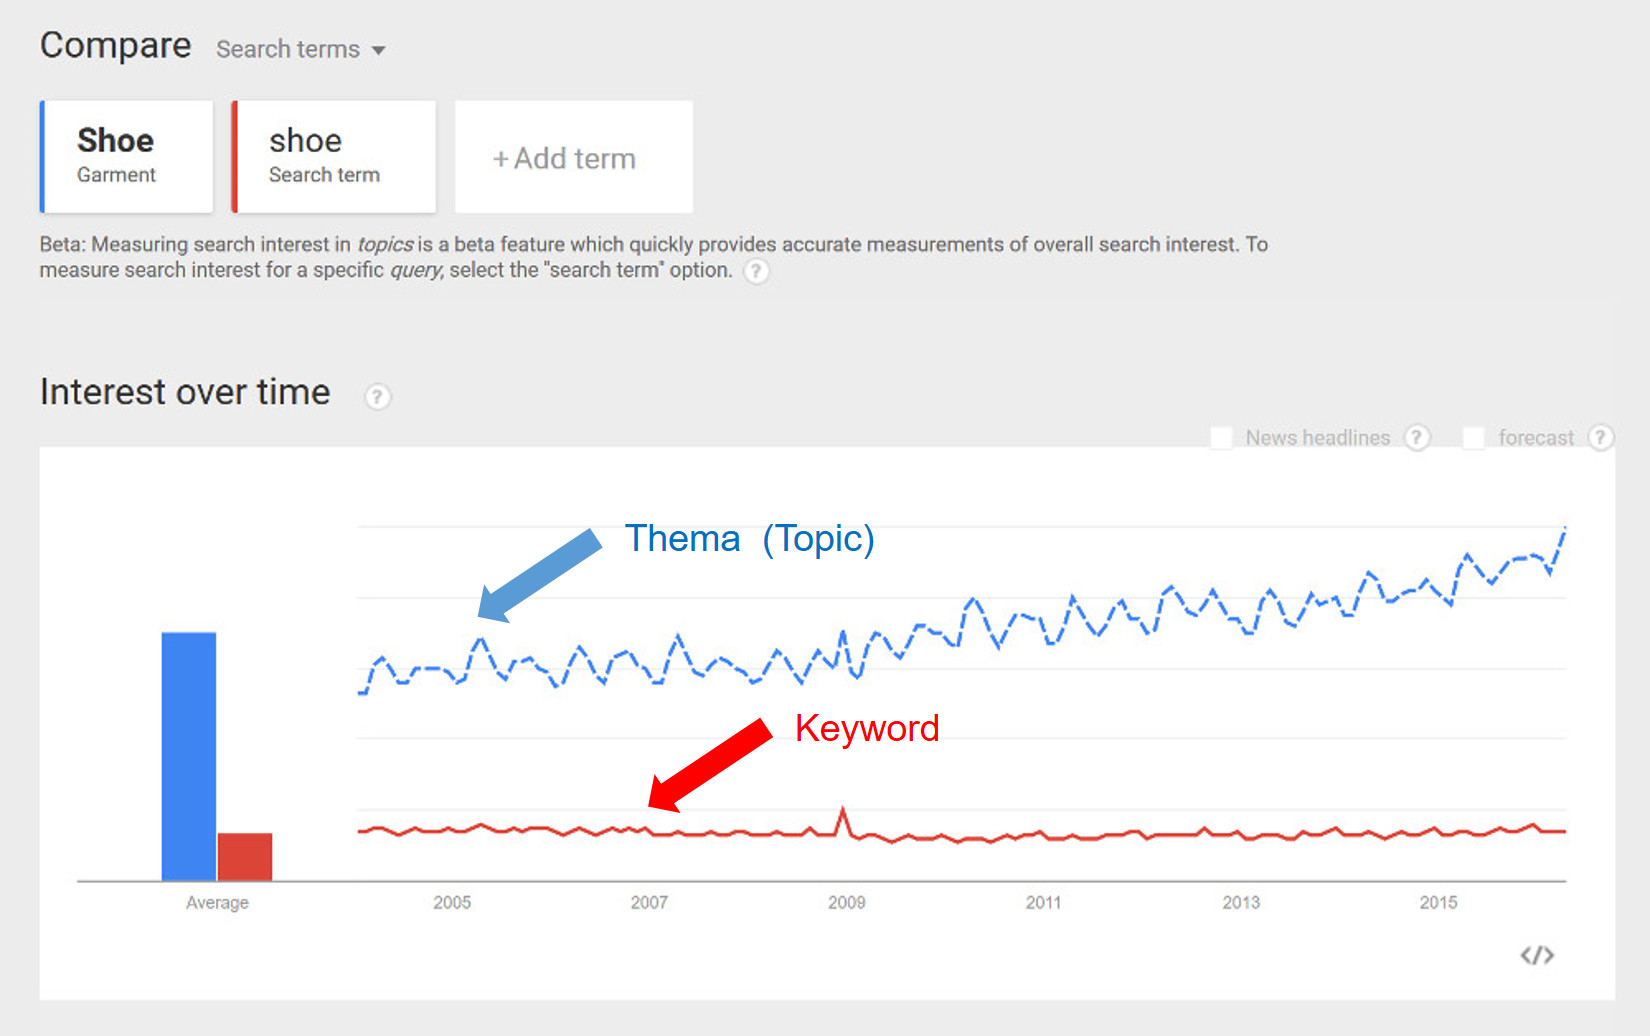The image size is (1650, 1036).
Task: Enable the News headlines checkbox
Action: point(1222,438)
